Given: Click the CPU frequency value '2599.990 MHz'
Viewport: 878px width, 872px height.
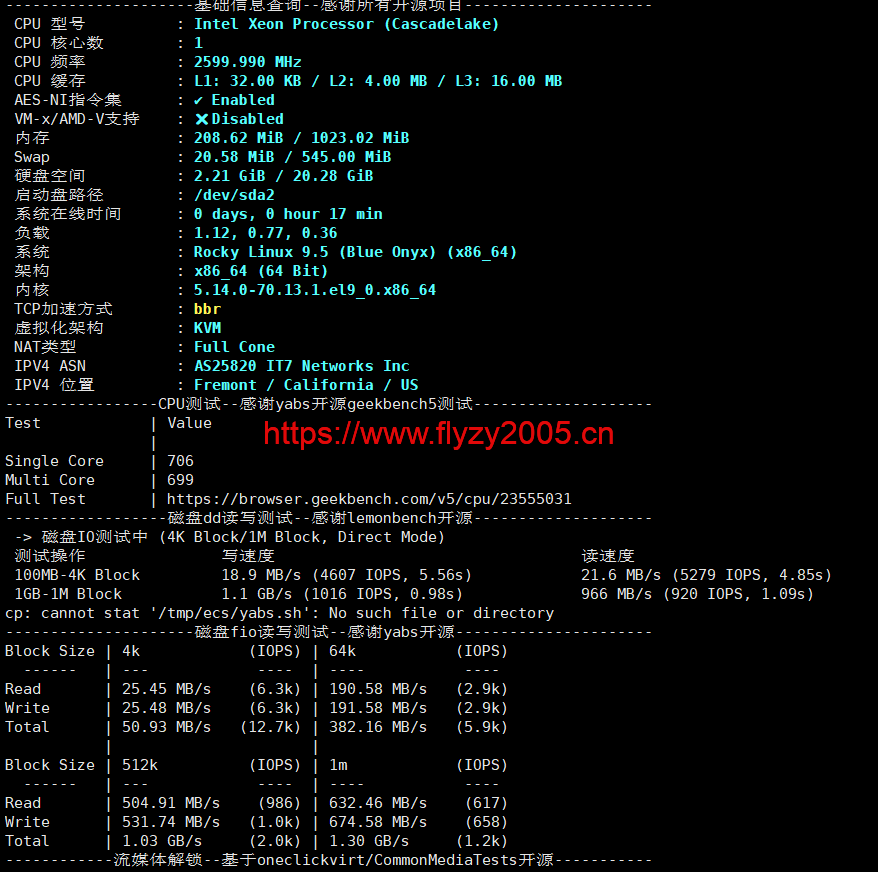Looking at the screenshot, I should pyautogui.click(x=247, y=62).
